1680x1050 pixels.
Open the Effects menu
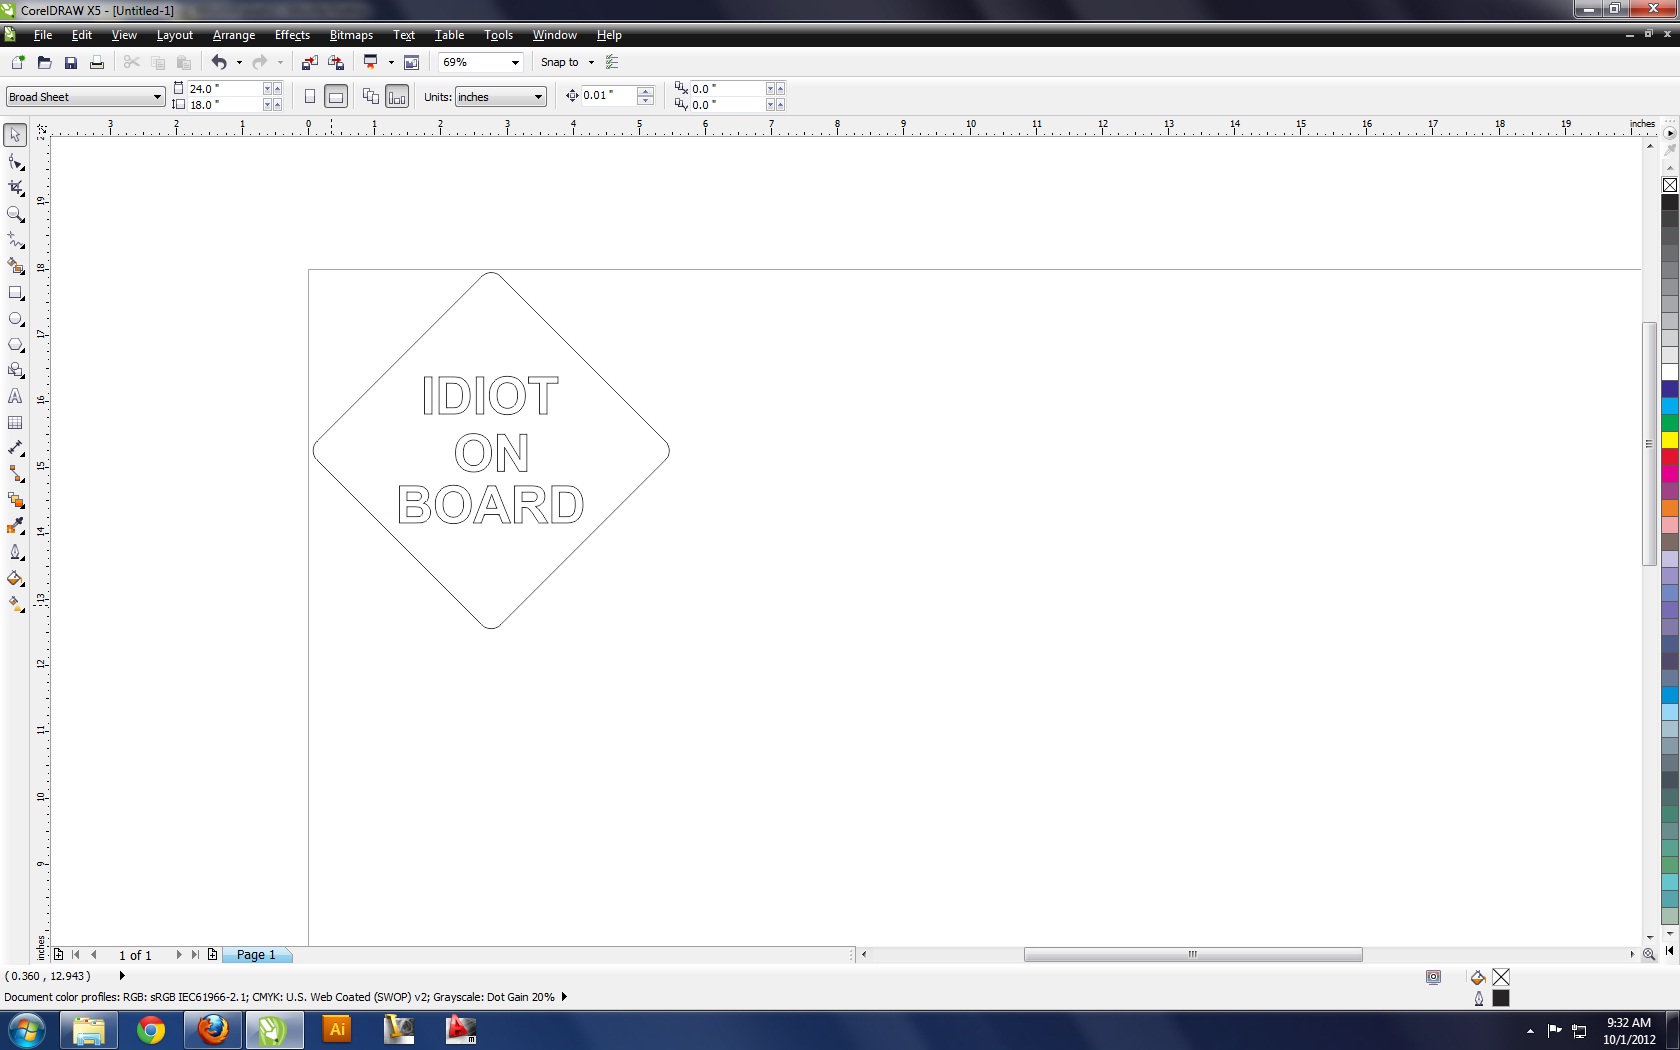point(292,35)
